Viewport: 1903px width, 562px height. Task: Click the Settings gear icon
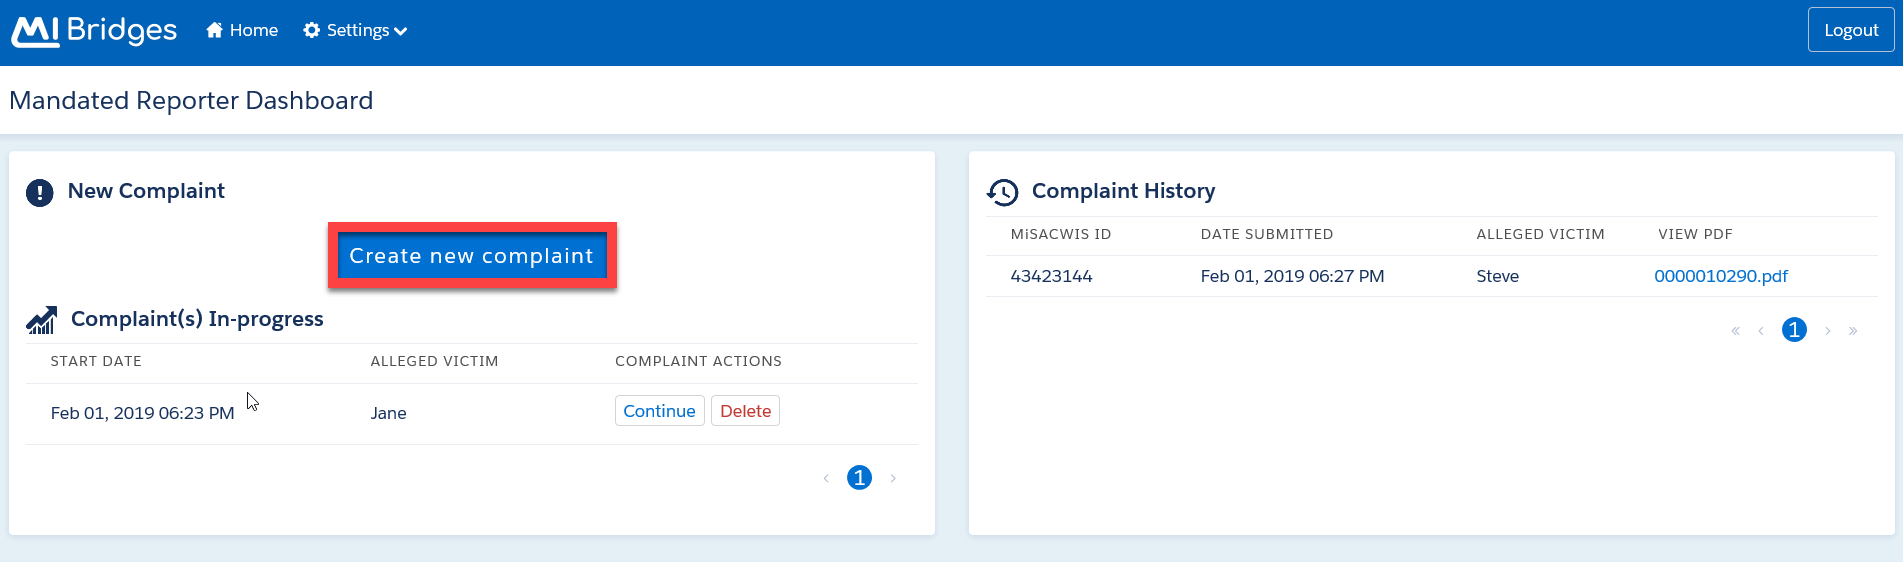[x=312, y=31]
